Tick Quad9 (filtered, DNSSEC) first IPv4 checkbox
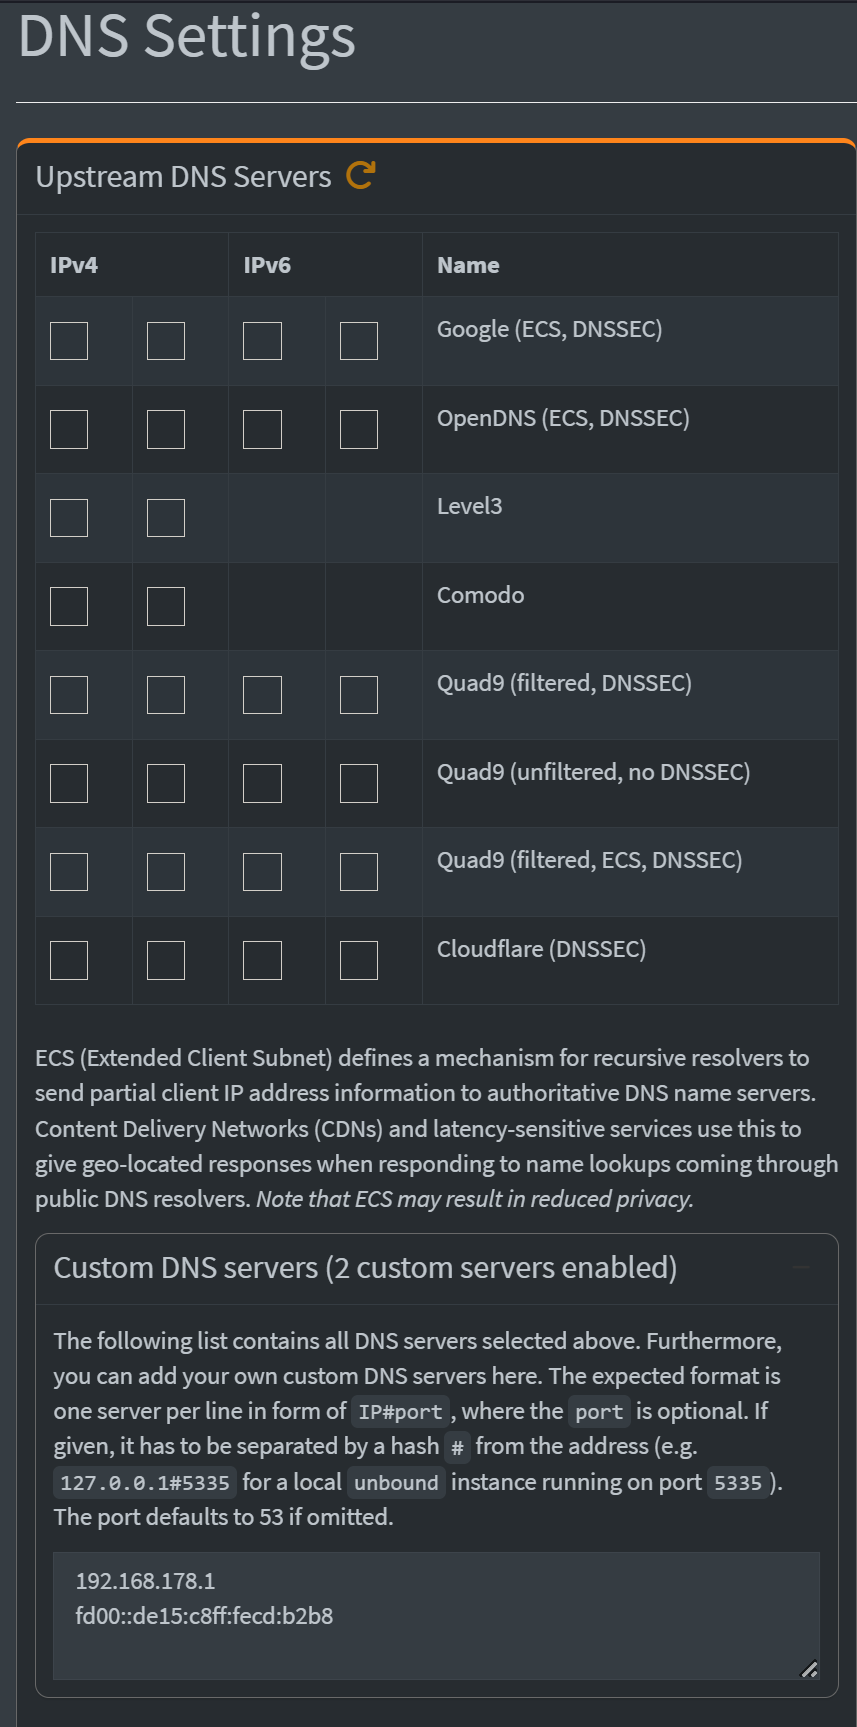This screenshot has width=857, height=1727. coord(69,695)
